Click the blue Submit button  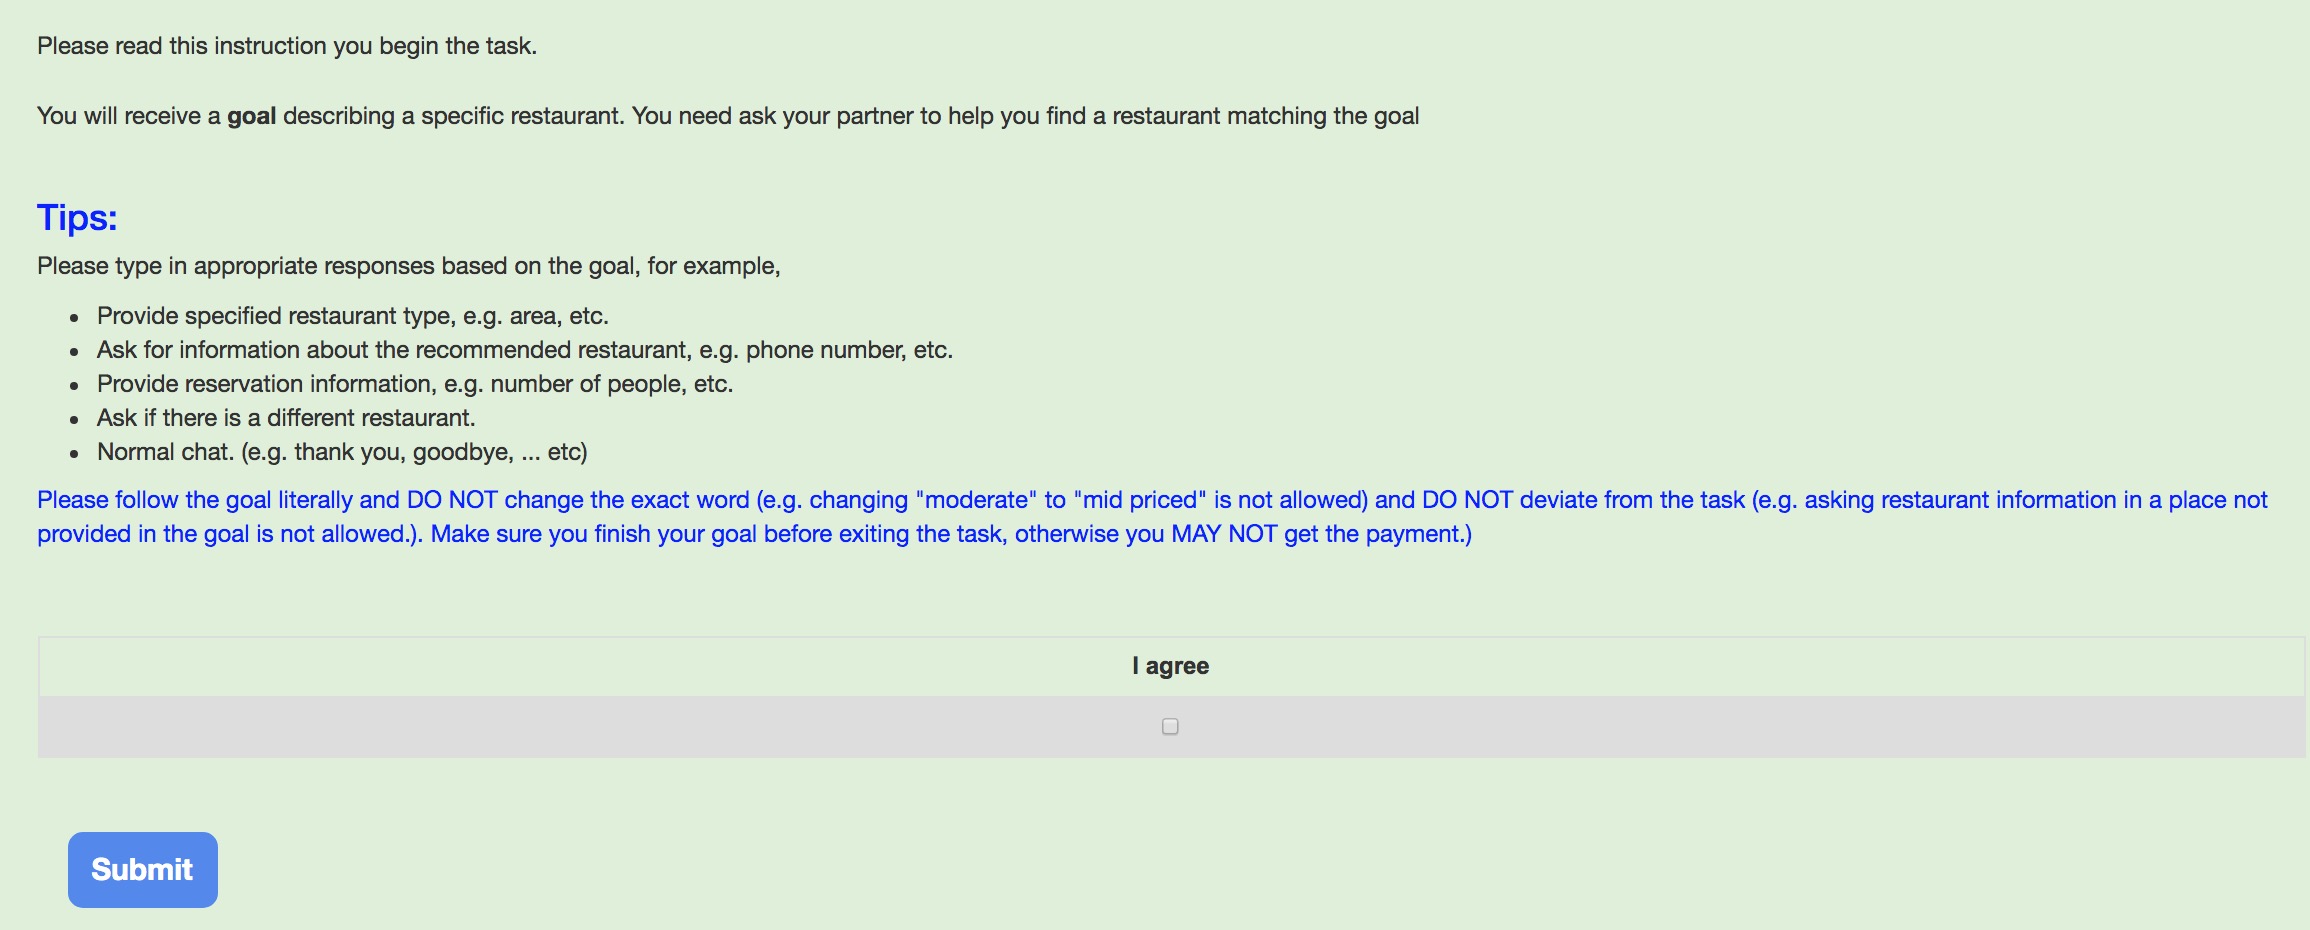point(143,869)
